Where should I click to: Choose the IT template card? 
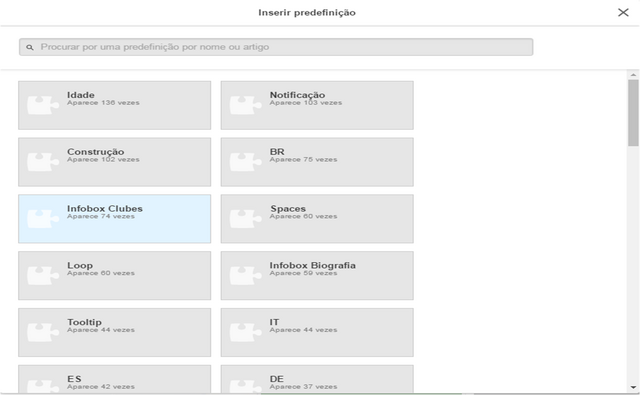click(317, 332)
